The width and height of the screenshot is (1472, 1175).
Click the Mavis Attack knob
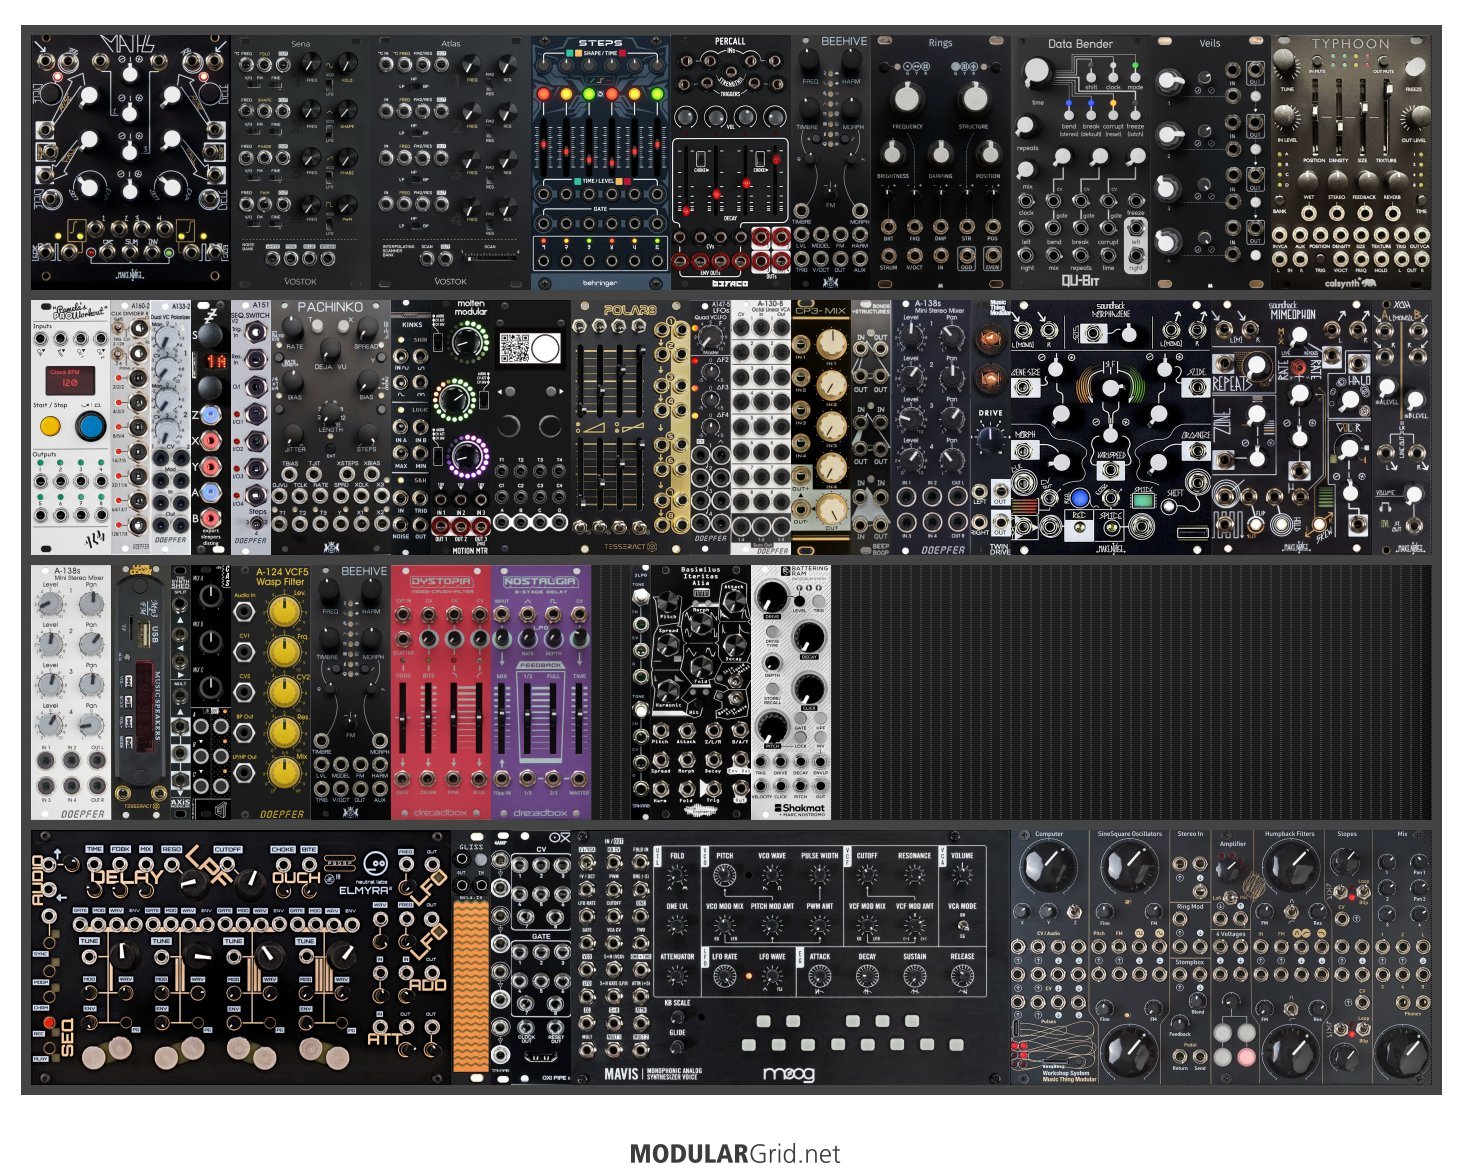point(819,976)
